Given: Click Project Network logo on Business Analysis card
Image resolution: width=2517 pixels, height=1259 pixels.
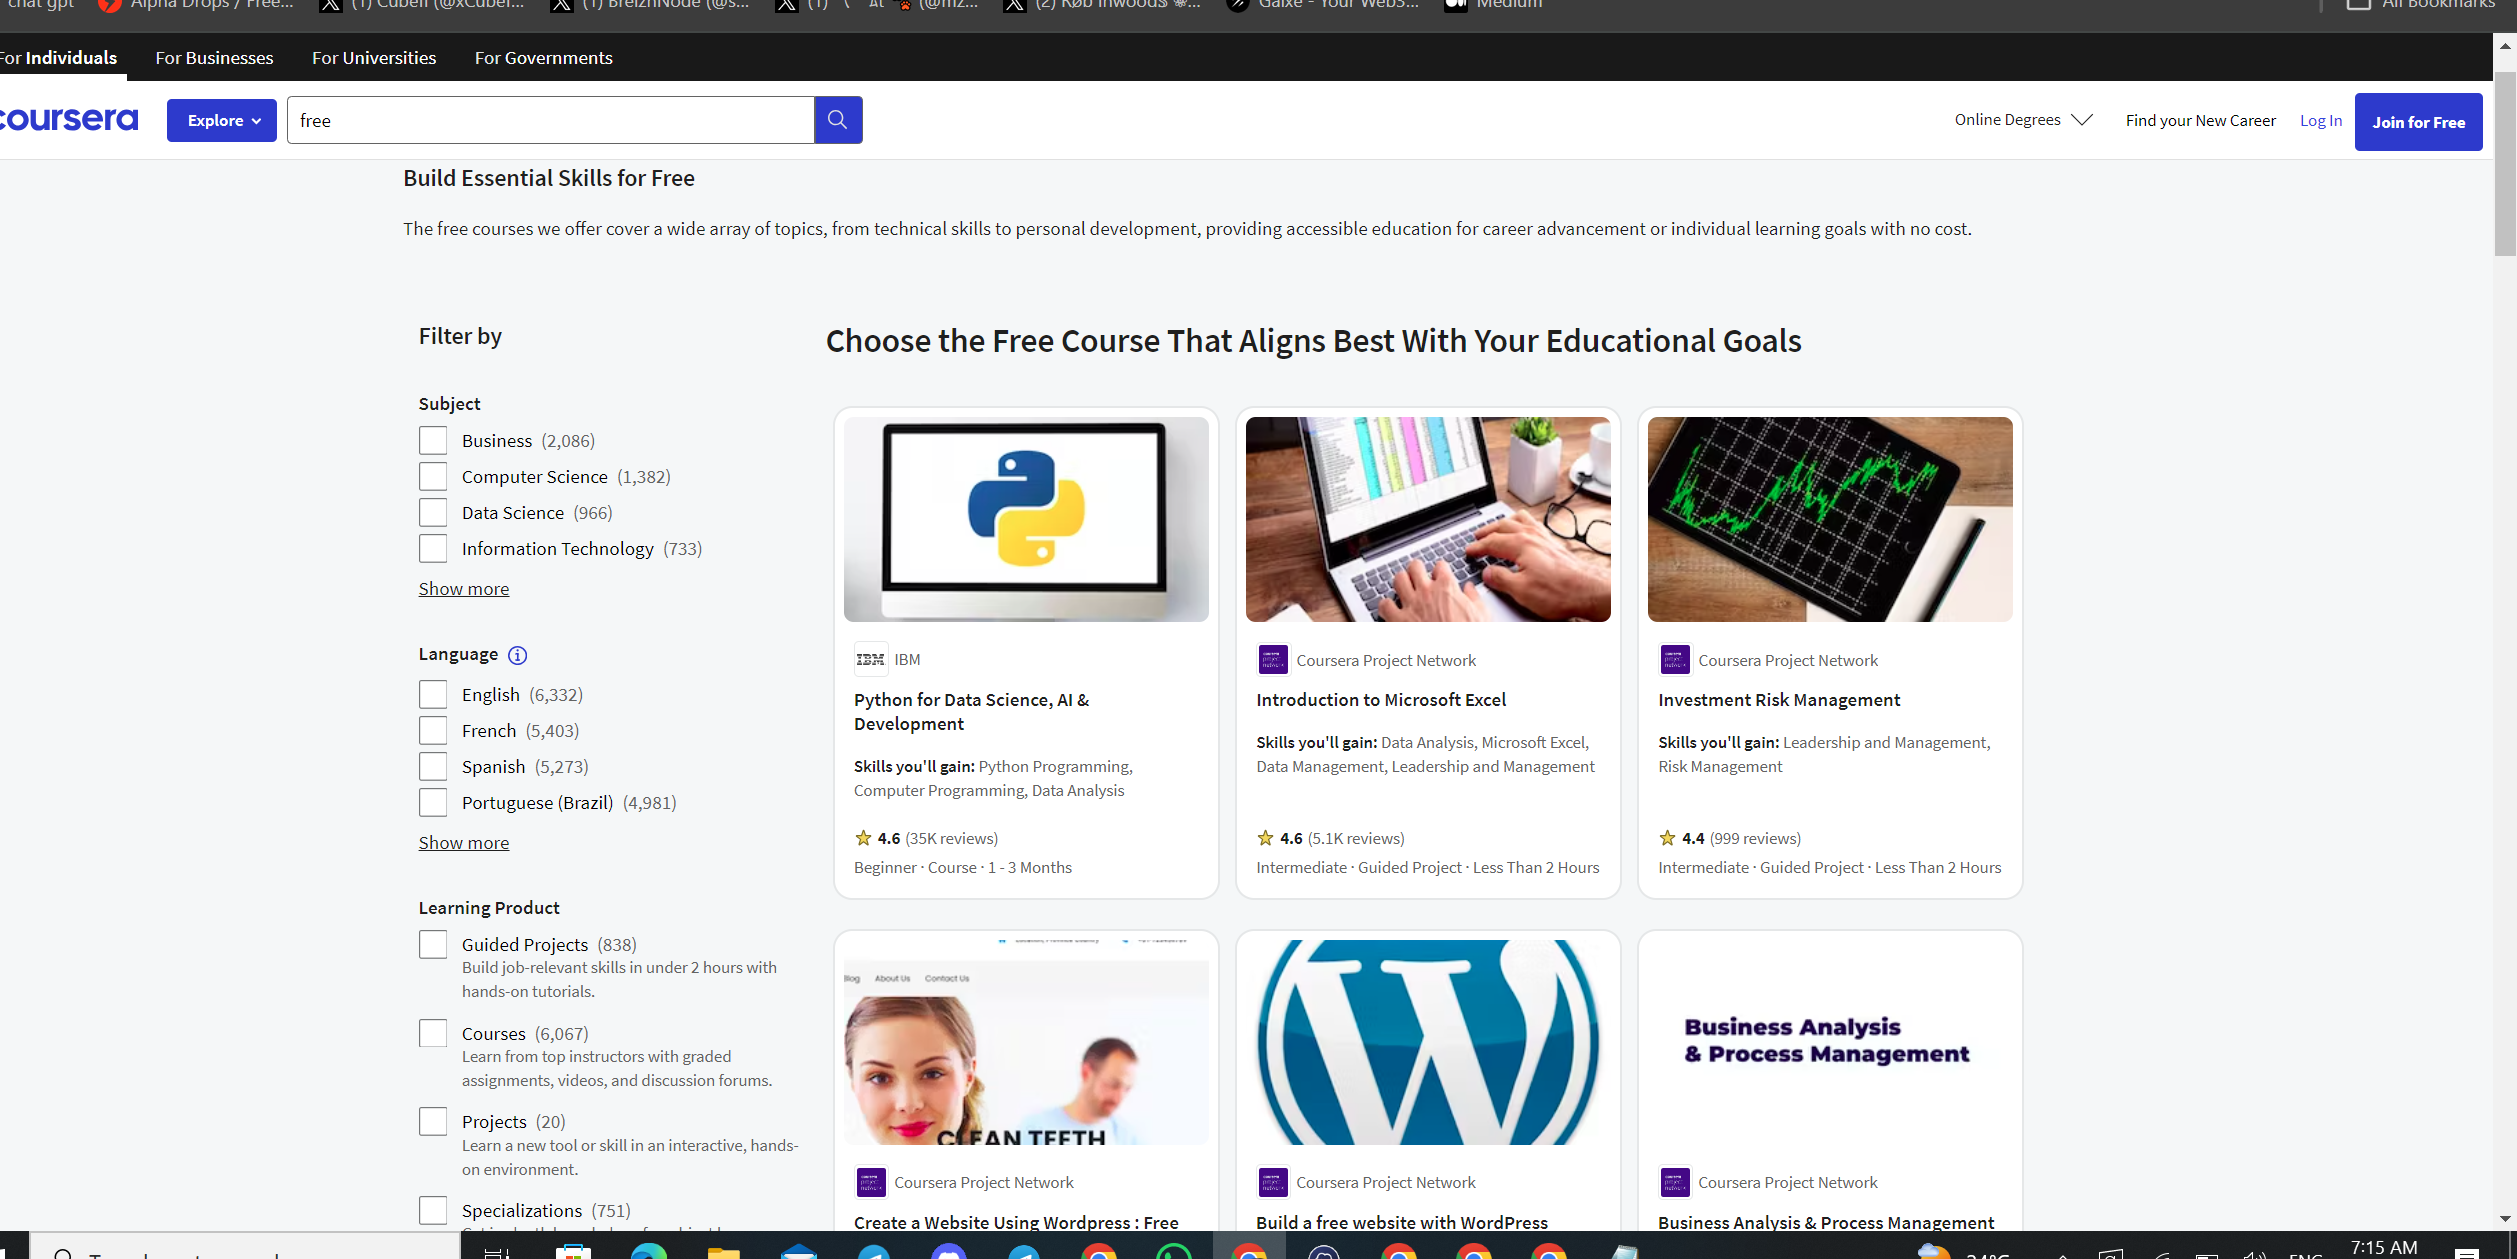Looking at the screenshot, I should [1675, 1182].
